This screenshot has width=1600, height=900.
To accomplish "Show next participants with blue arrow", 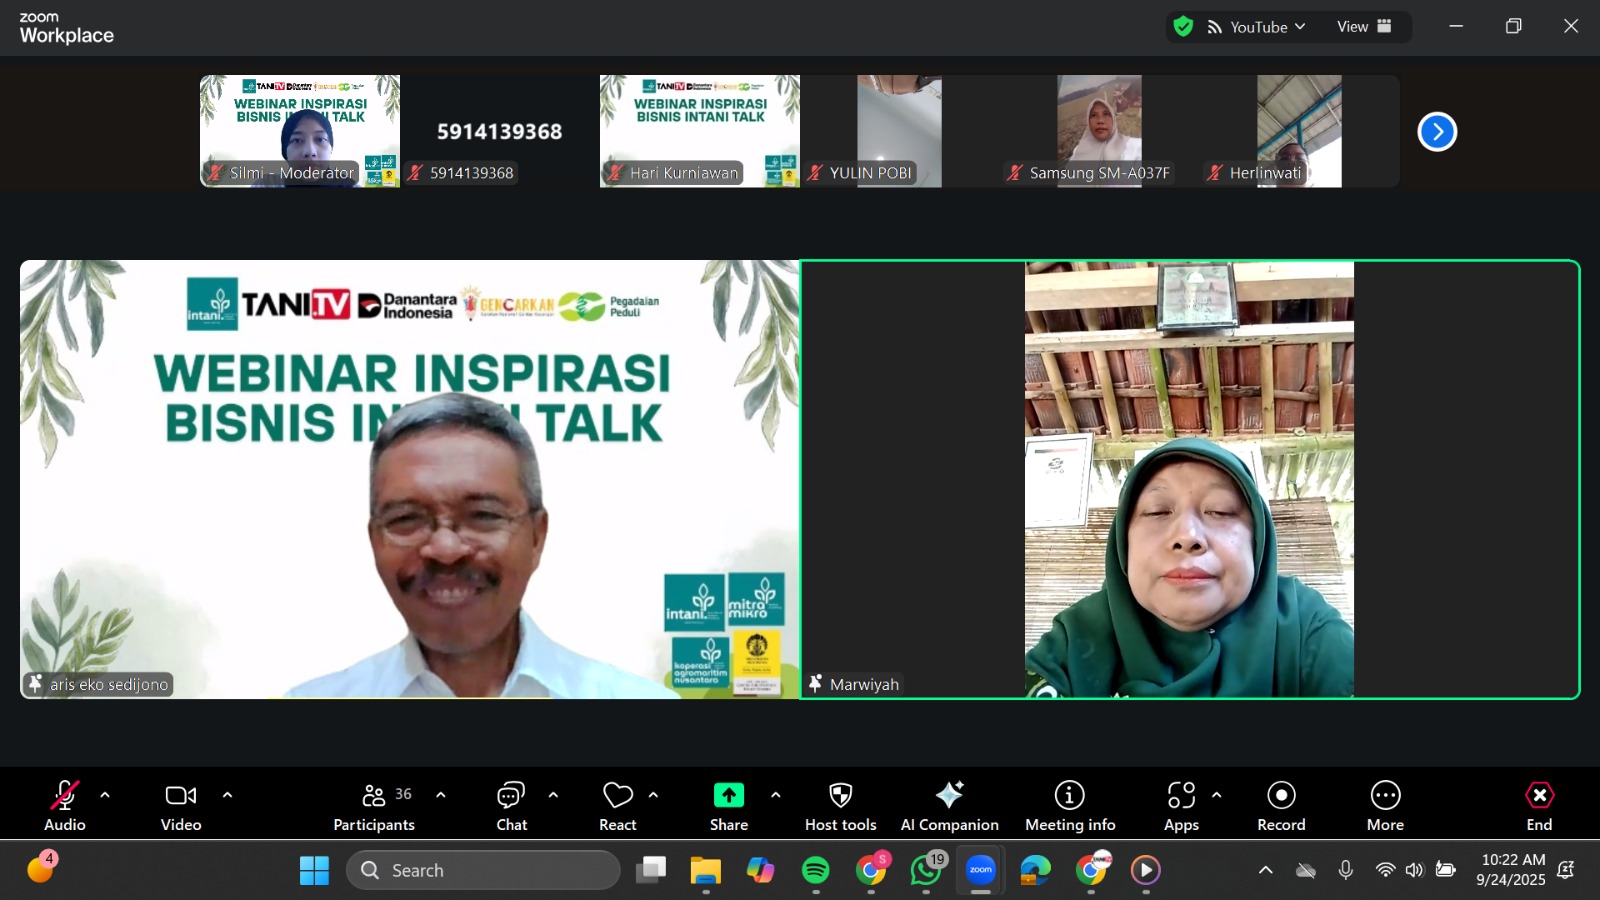I will (1437, 132).
